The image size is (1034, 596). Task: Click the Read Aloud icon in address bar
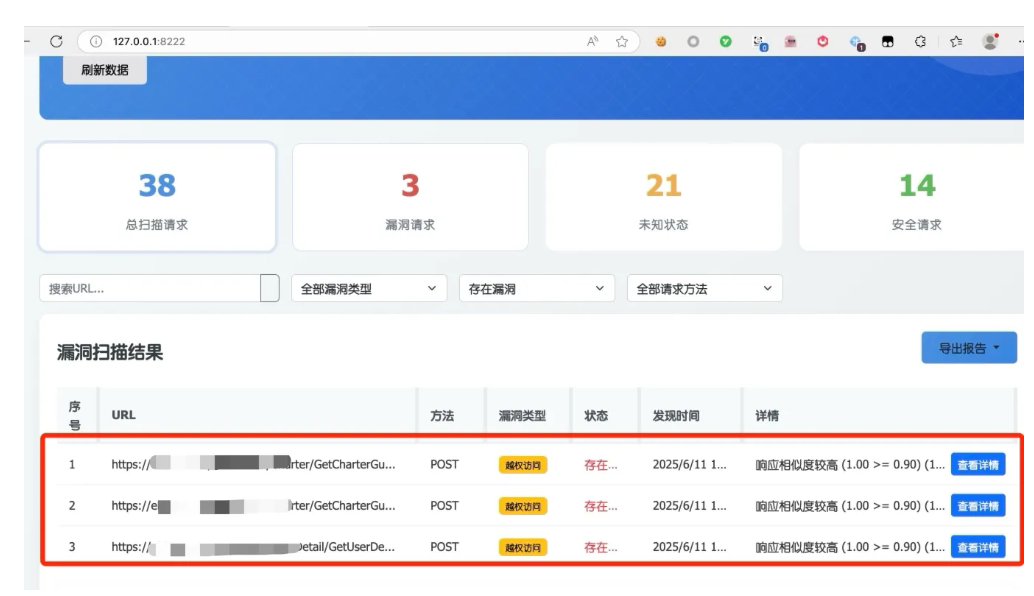[x=593, y=41]
